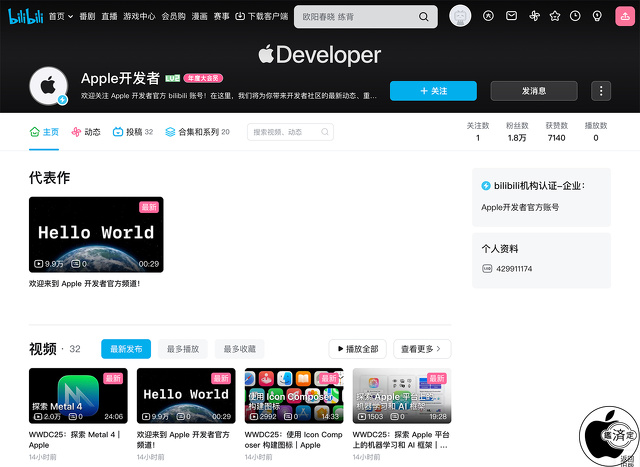
Task: Open the 大会员 icon in header
Action: 488,16
